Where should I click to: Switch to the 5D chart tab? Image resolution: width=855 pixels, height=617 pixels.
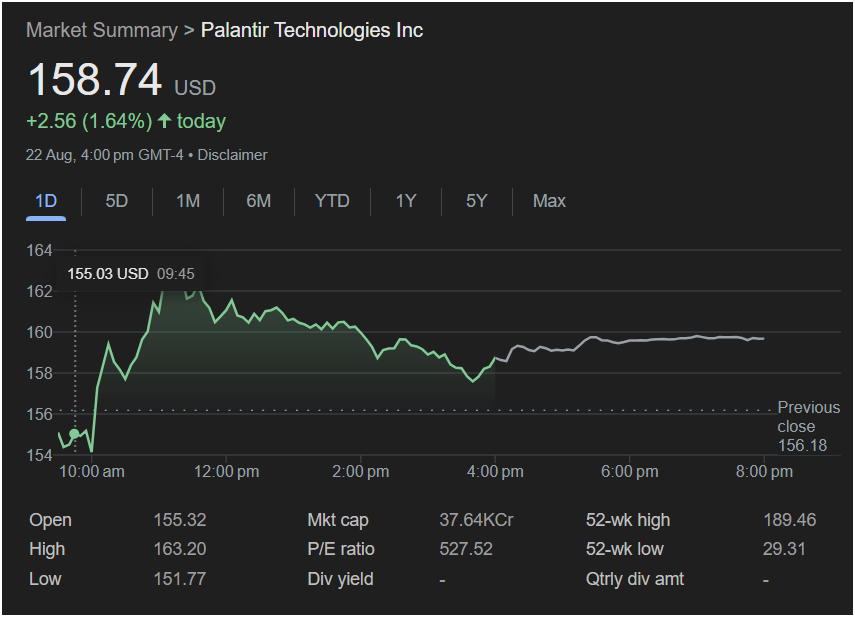click(117, 201)
